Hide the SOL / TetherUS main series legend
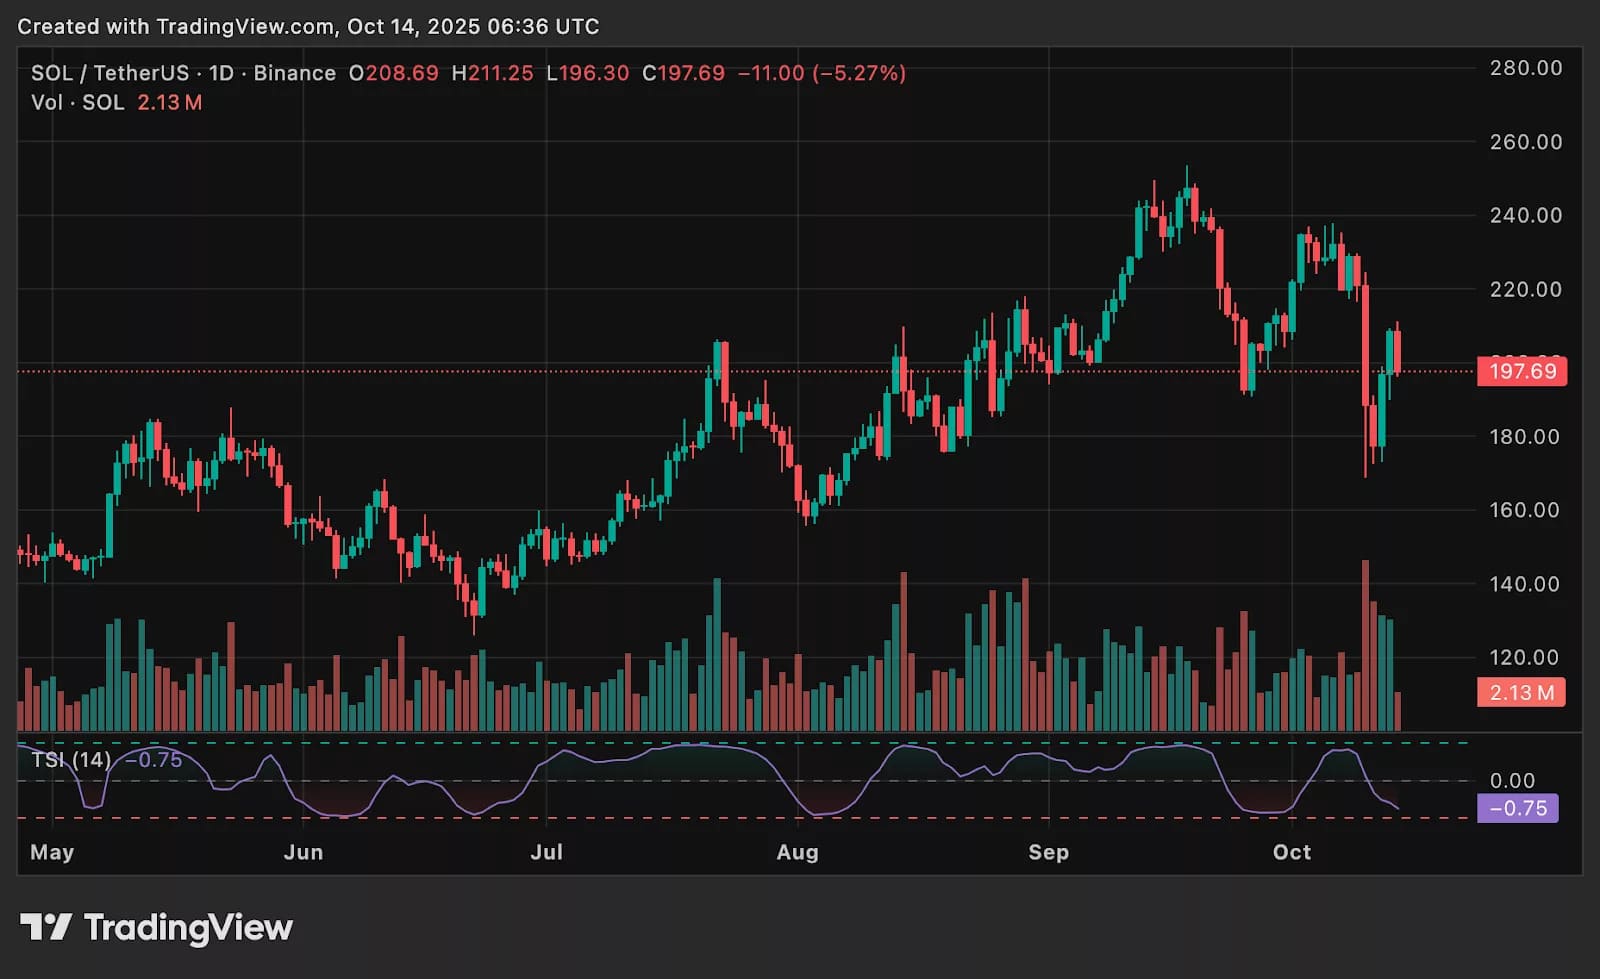 tap(110, 72)
